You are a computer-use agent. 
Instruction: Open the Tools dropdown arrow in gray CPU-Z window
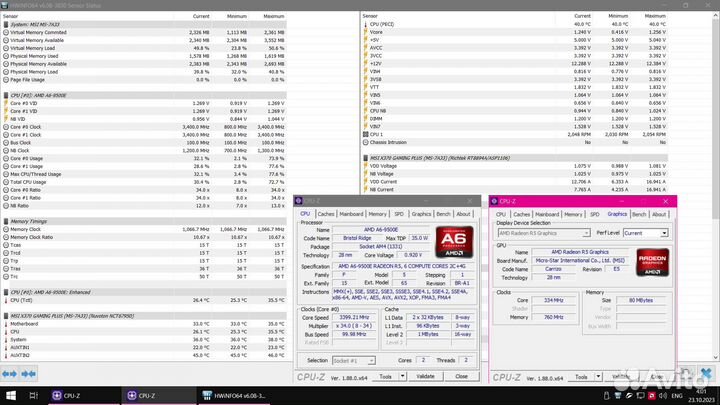pos(403,376)
